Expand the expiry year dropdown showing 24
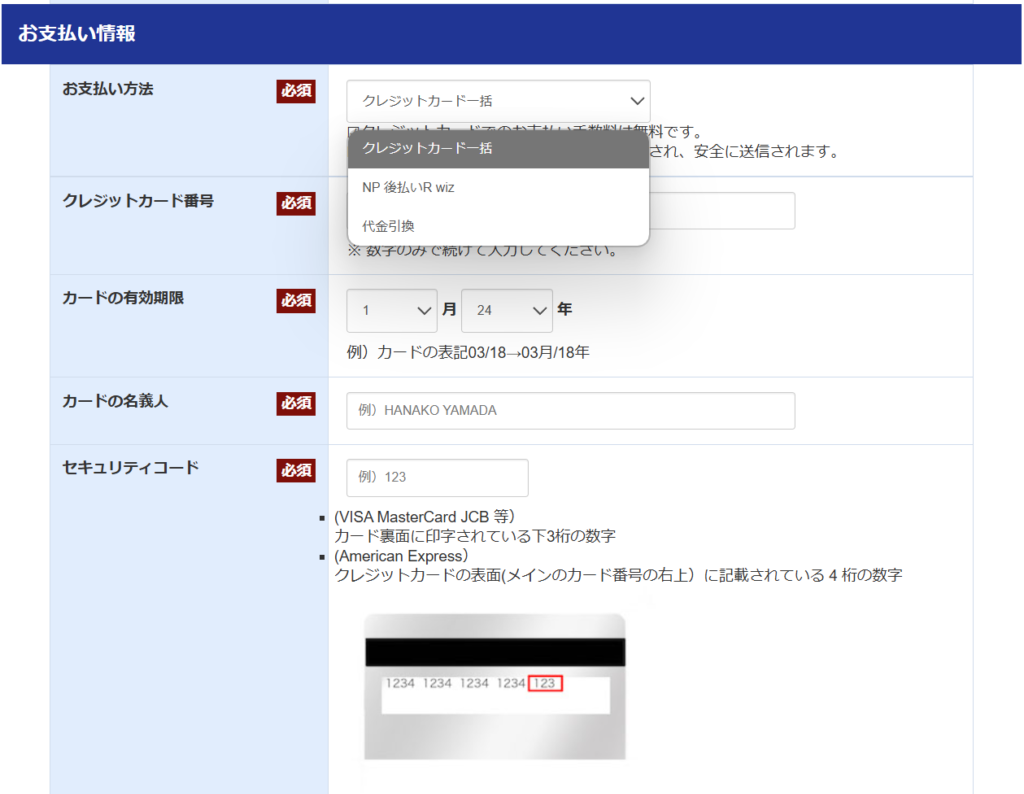 coord(506,311)
